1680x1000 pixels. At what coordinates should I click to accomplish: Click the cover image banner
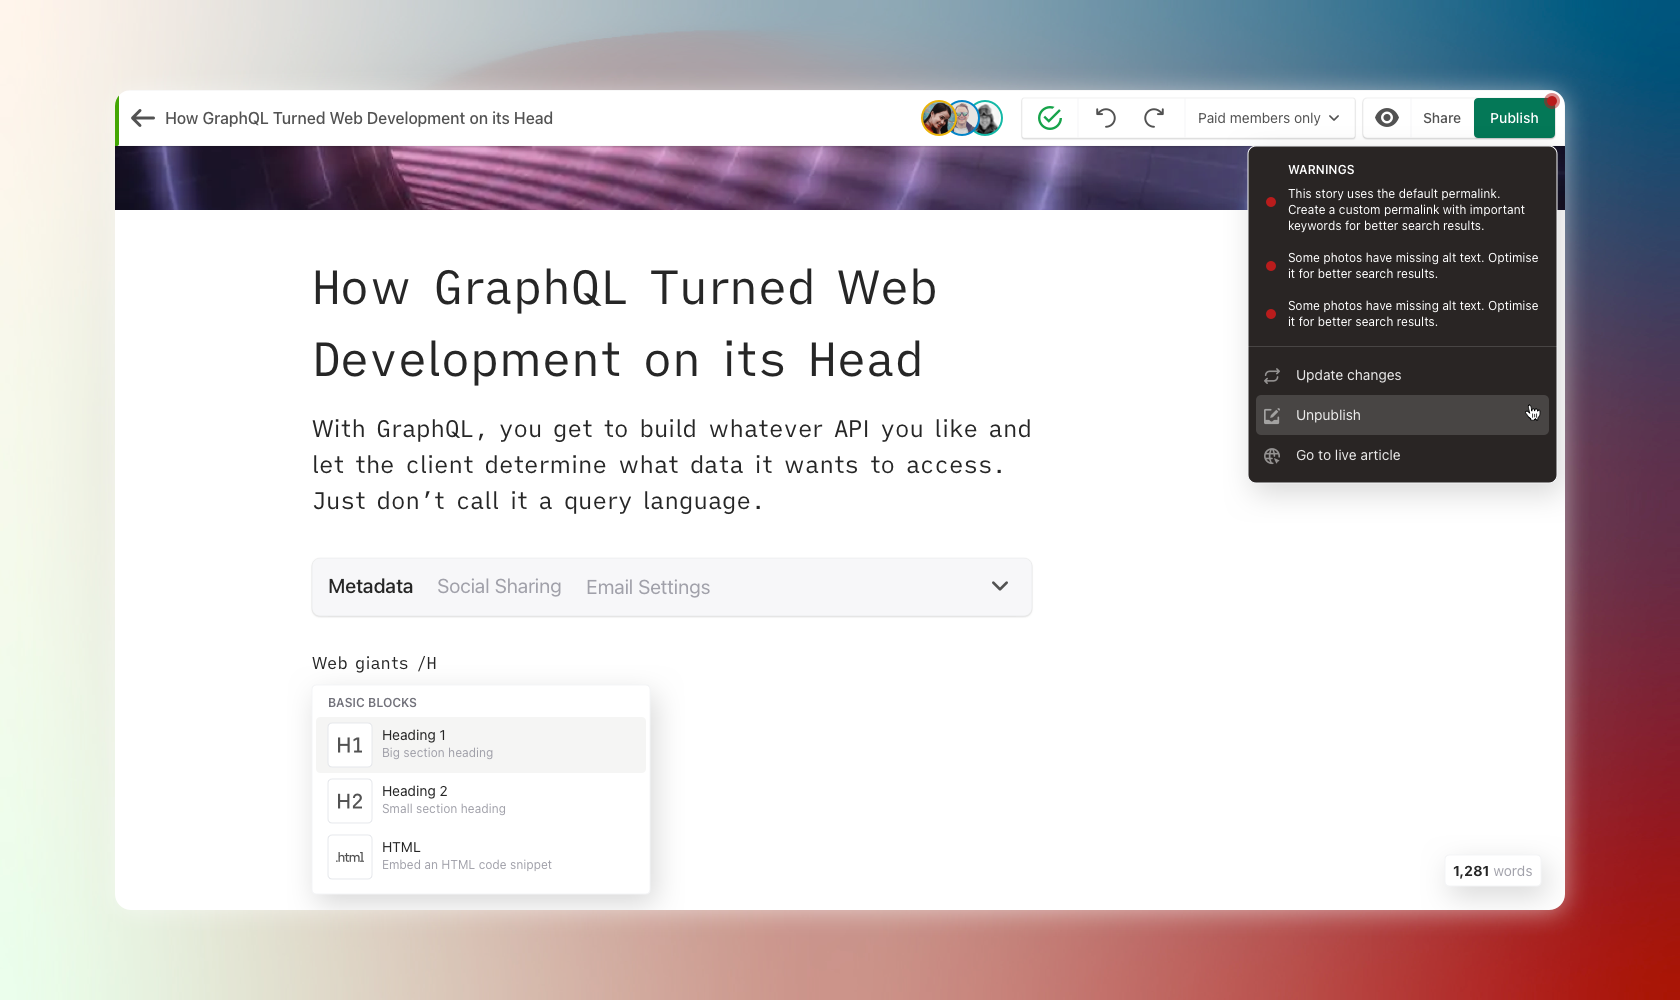(680, 178)
